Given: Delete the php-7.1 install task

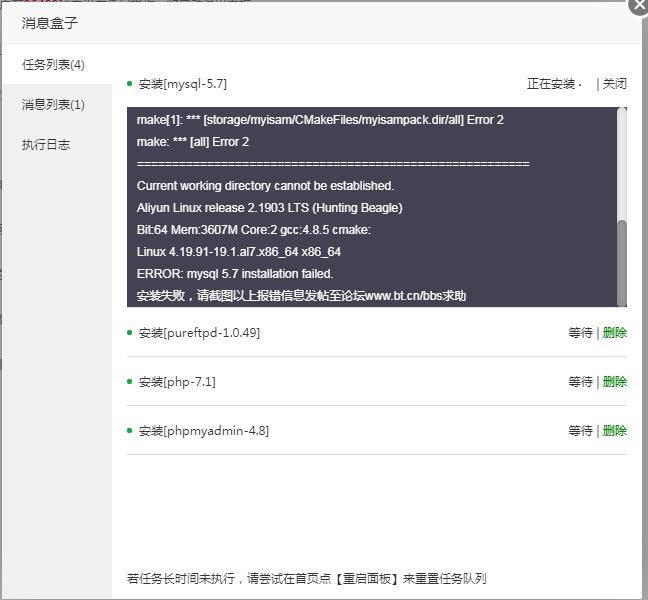Looking at the screenshot, I should [615, 381].
